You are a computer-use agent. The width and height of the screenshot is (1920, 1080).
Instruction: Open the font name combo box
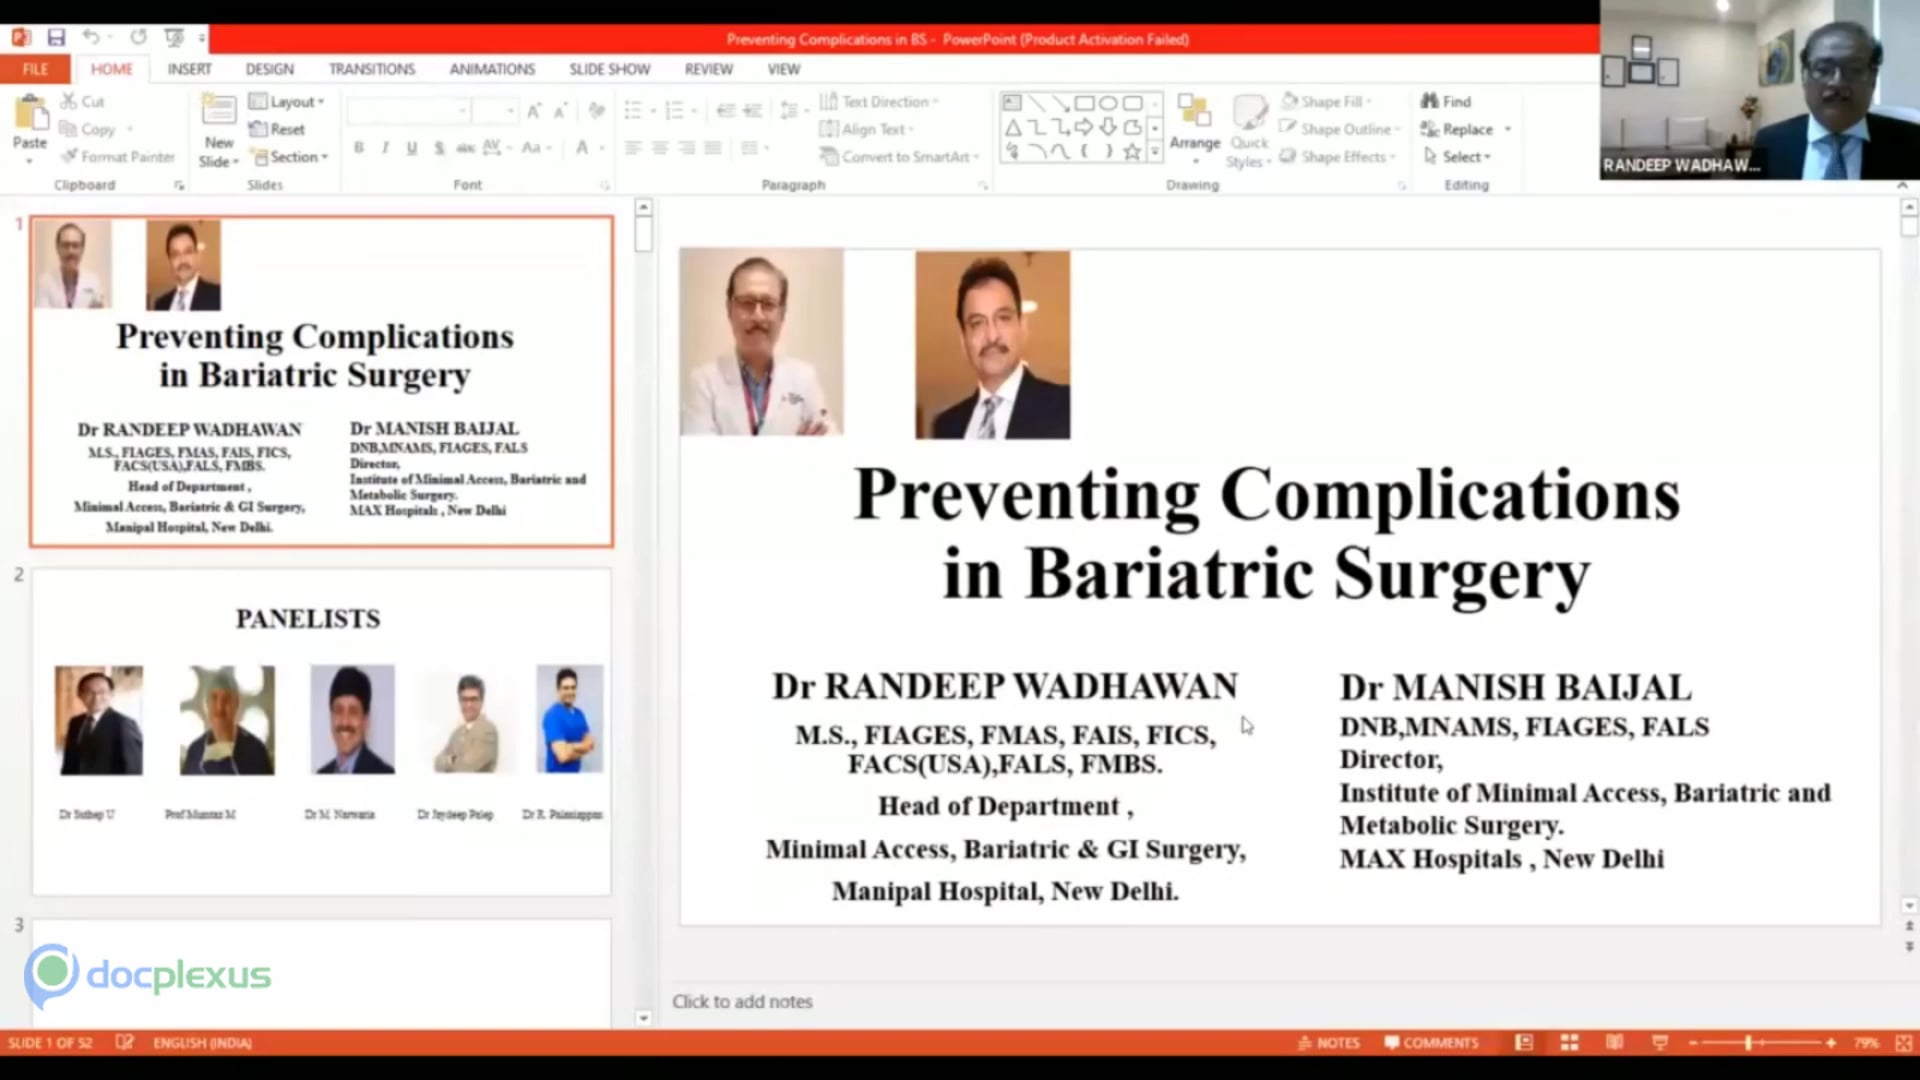pos(408,110)
